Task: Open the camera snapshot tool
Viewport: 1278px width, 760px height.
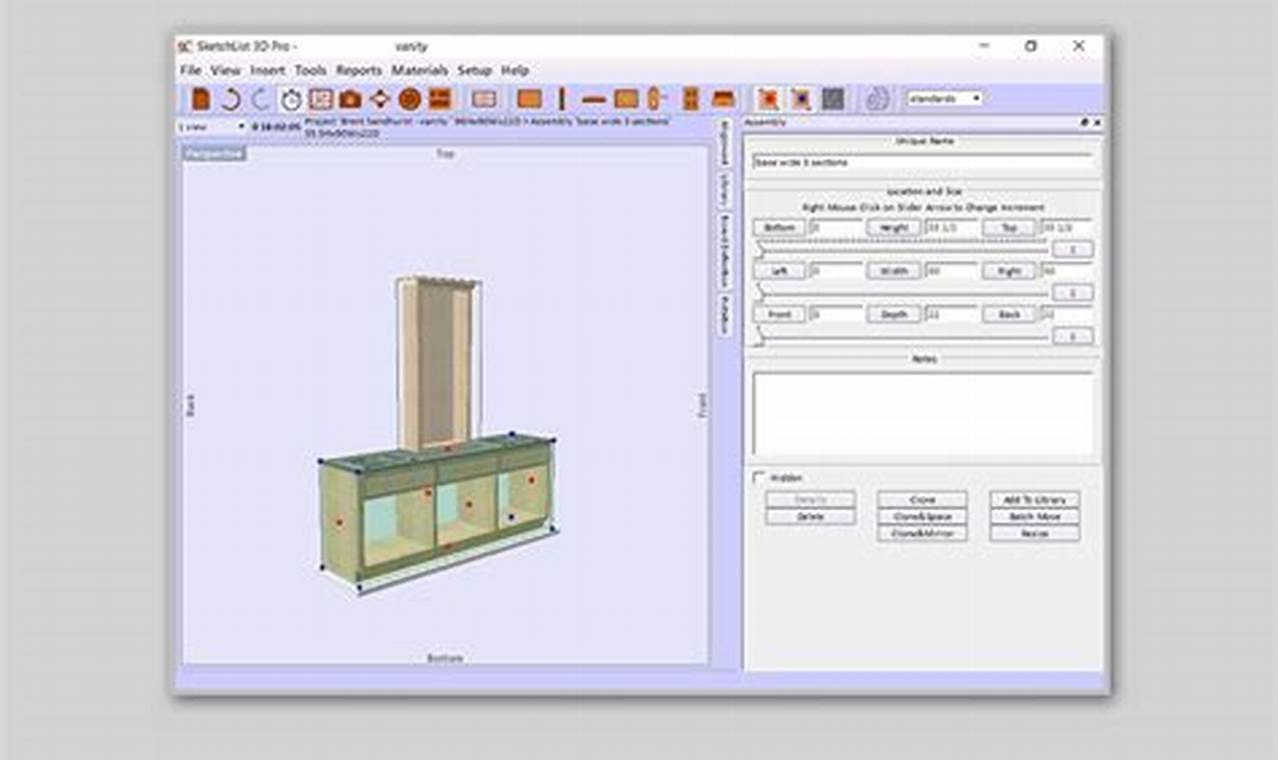Action: click(x=350, y=98)
